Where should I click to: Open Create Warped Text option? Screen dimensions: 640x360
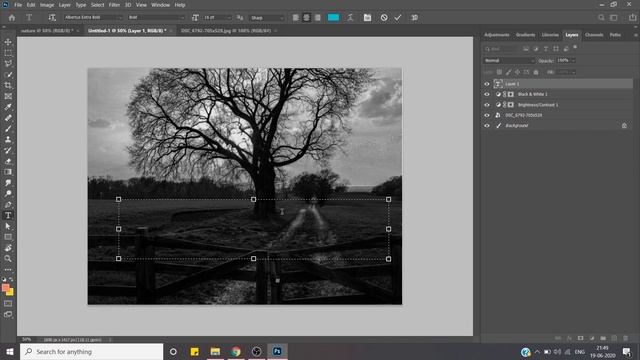[350, 18]
